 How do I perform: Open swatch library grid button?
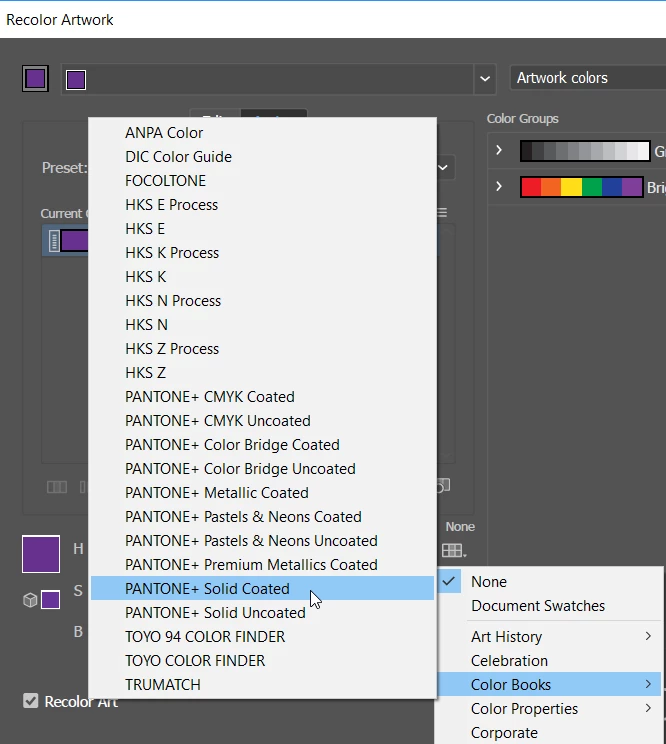(x=454, y=550)
